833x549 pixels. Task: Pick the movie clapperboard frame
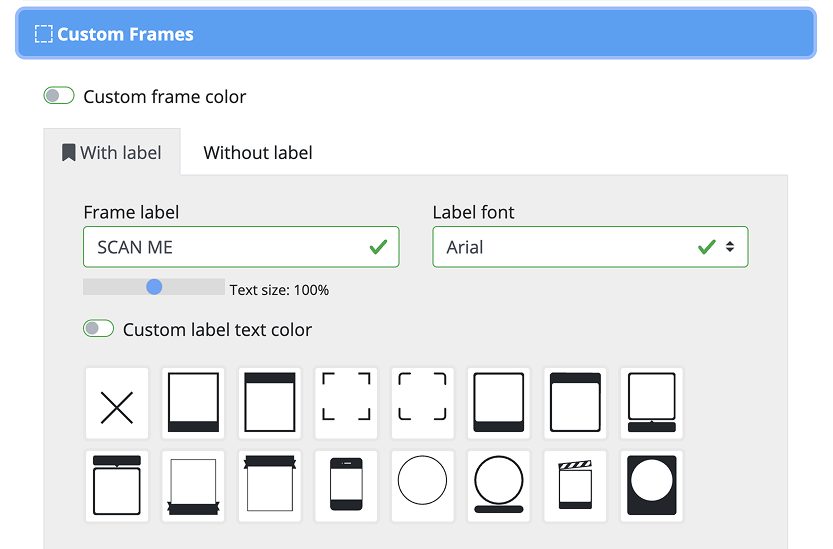(575, 486)
